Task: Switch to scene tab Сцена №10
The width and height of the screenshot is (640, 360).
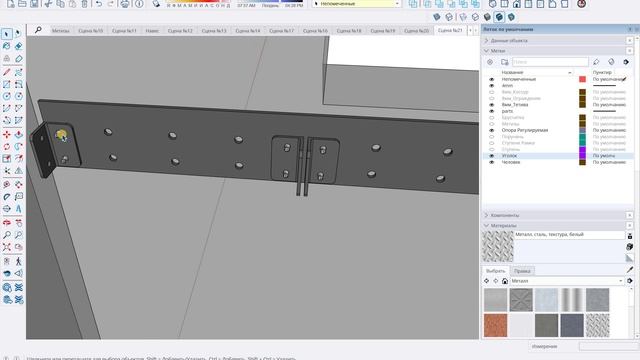Action: tap(91, 31)
